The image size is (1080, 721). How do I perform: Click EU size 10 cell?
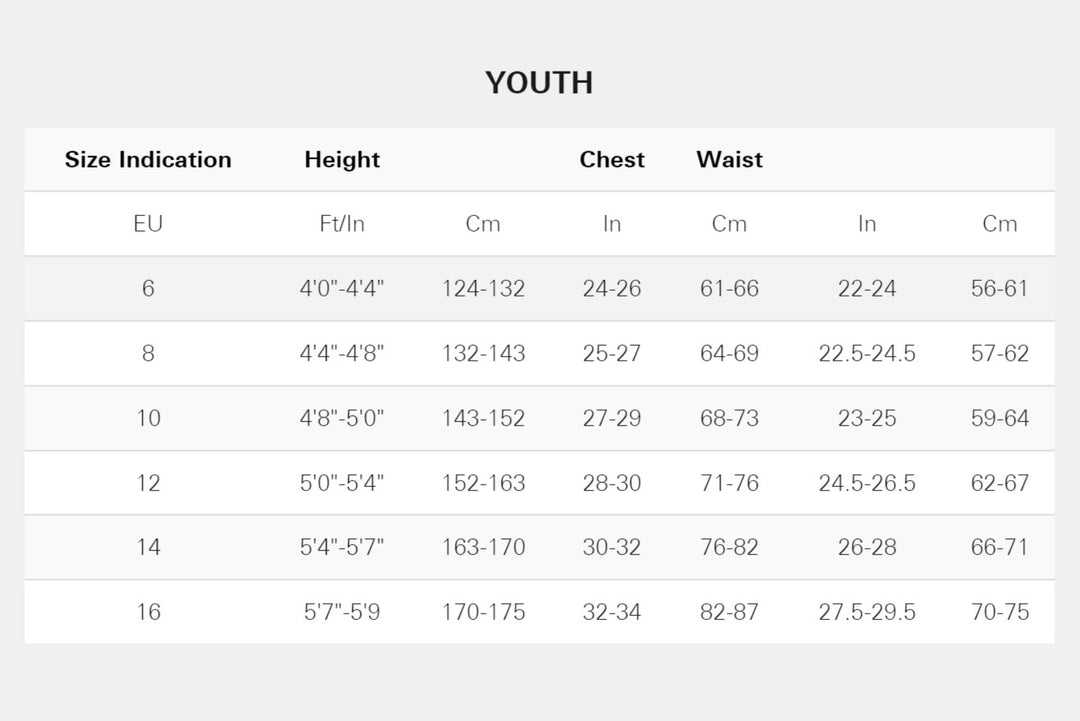(148, 418)
